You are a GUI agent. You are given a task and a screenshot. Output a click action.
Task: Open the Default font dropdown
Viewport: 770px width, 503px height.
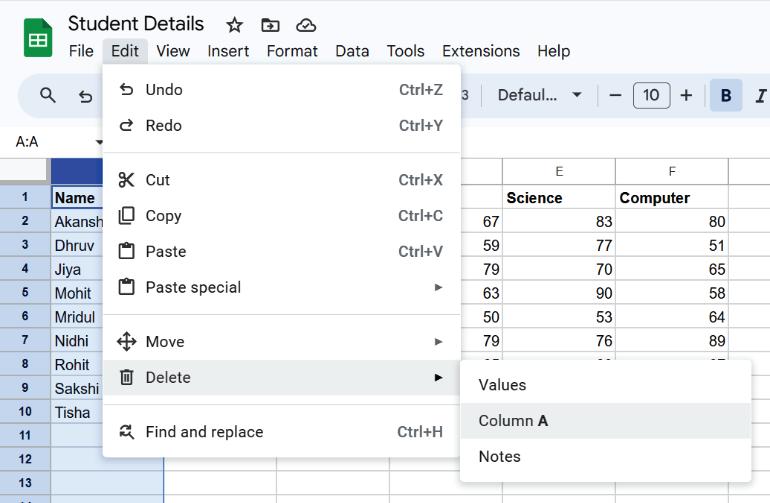(x=540, y=95)
